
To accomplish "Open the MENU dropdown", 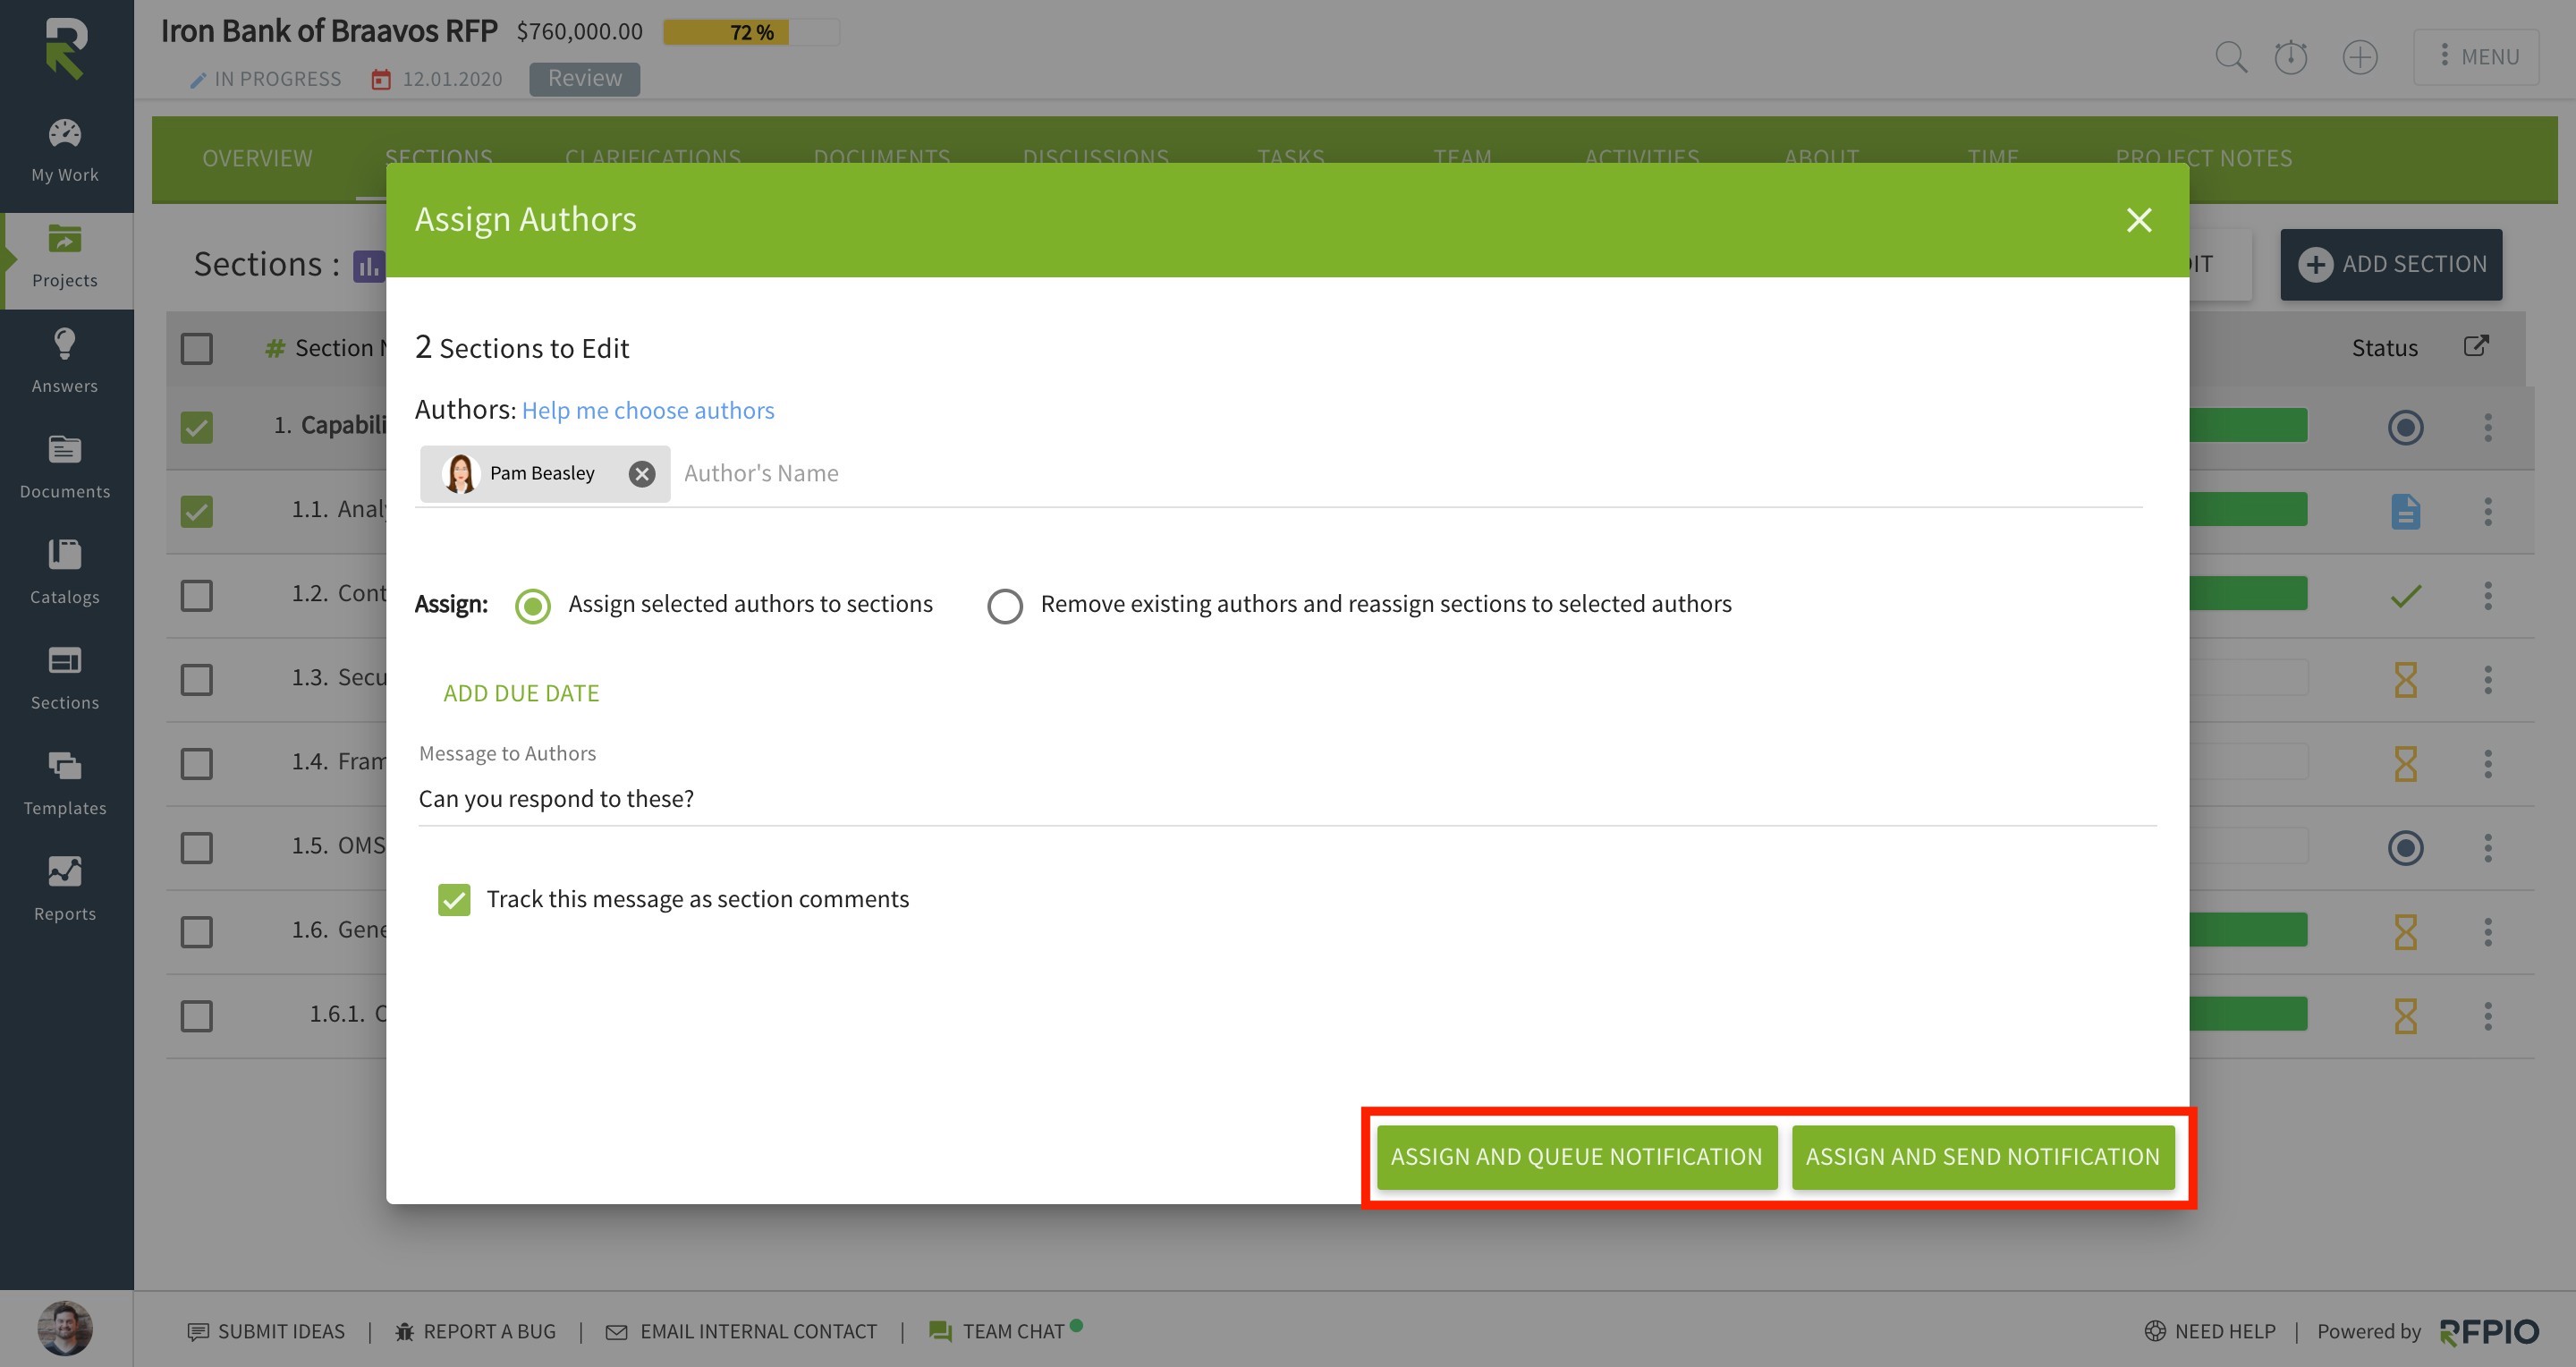I will pos(2476,57).
